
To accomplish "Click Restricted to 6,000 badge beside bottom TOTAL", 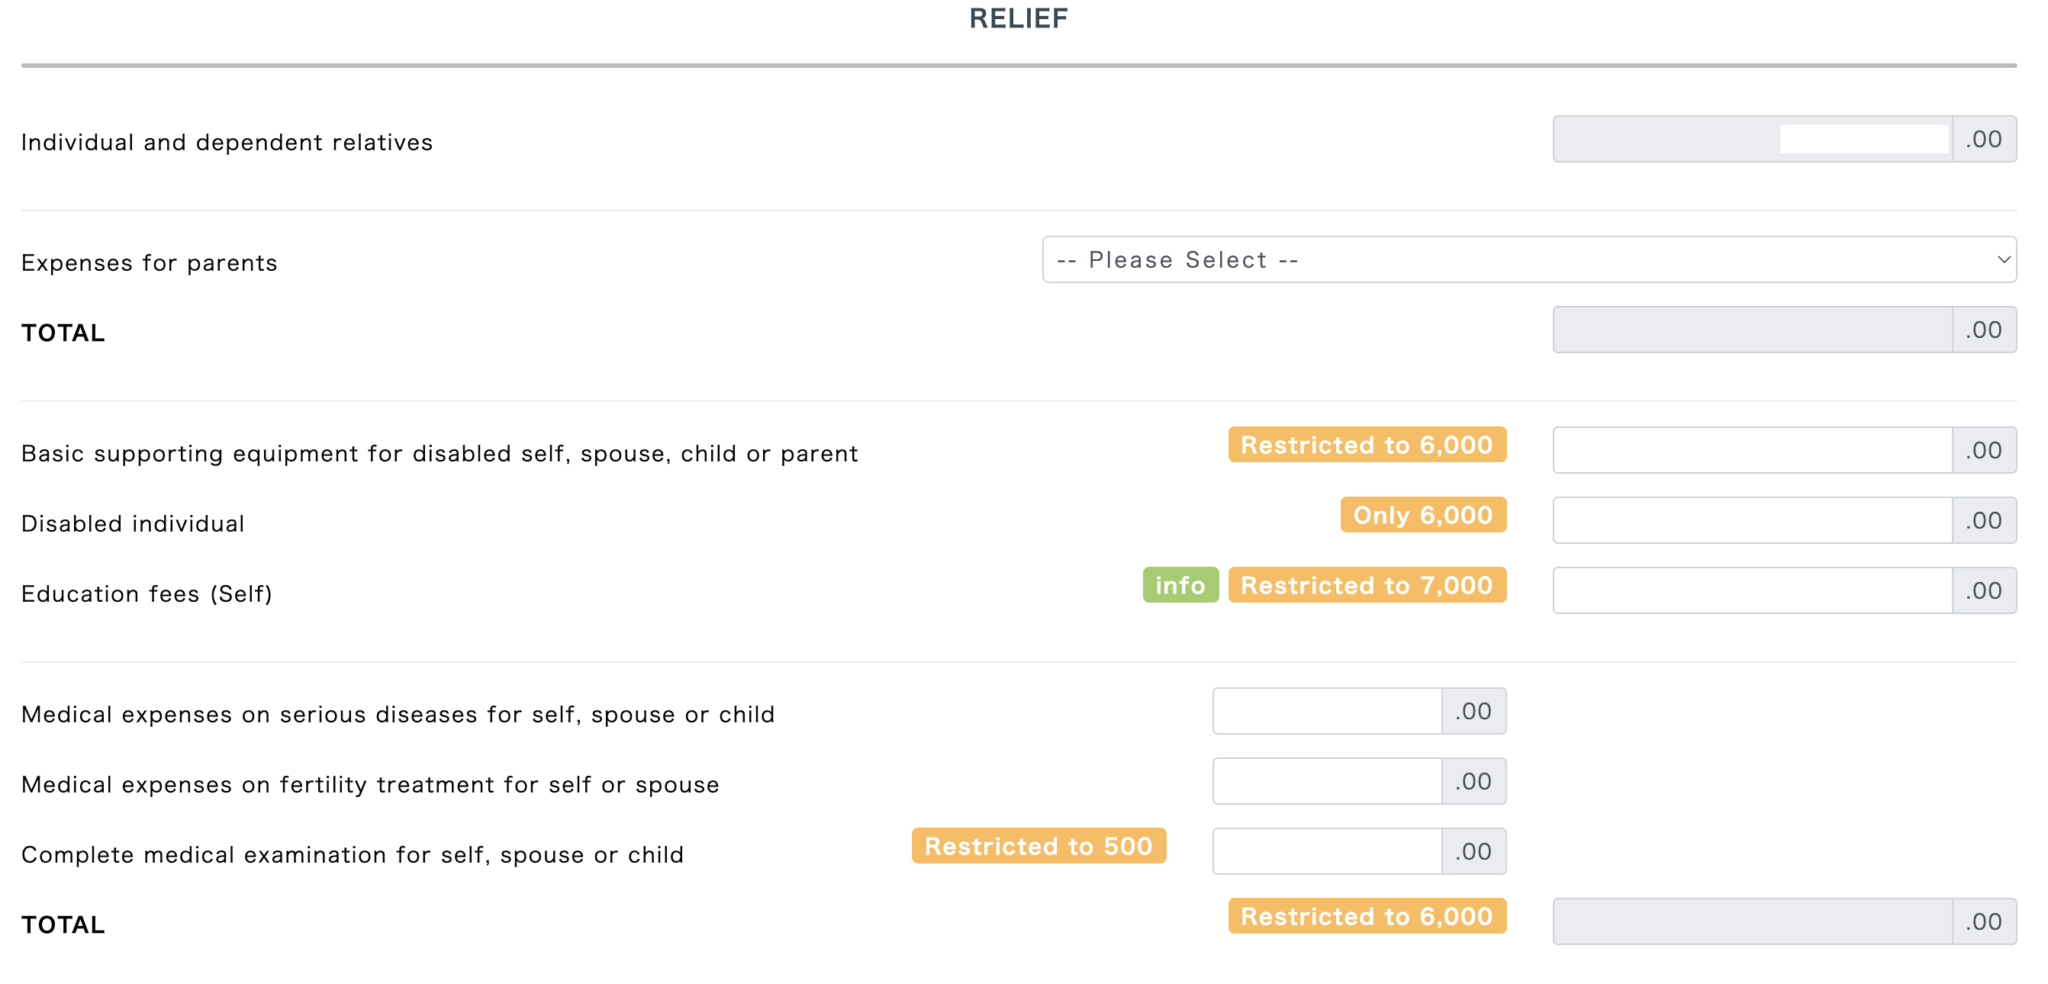I will tap(1367, 916).
